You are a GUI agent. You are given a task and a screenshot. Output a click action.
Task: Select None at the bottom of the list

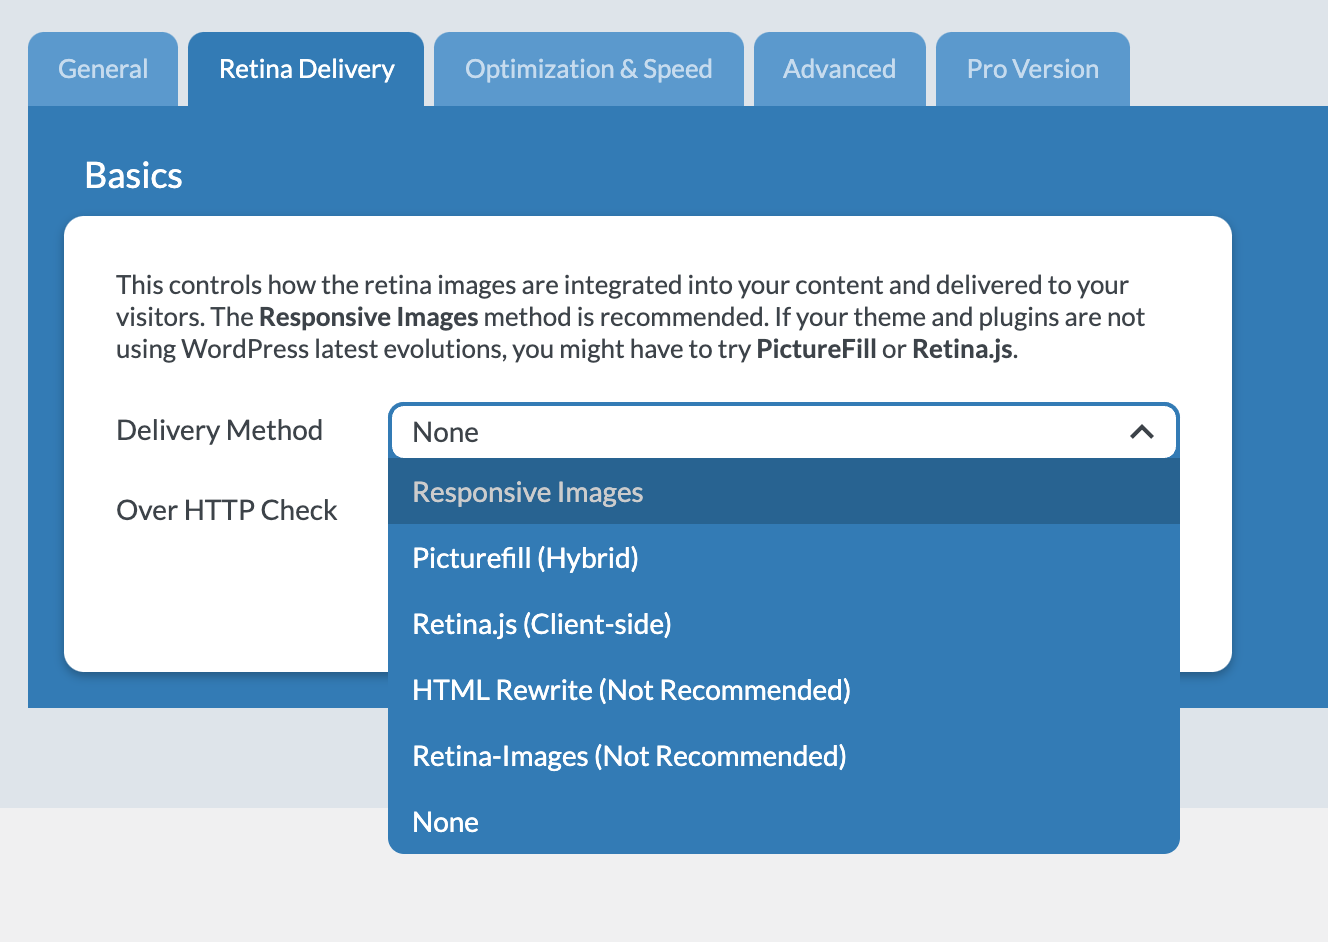446,822
